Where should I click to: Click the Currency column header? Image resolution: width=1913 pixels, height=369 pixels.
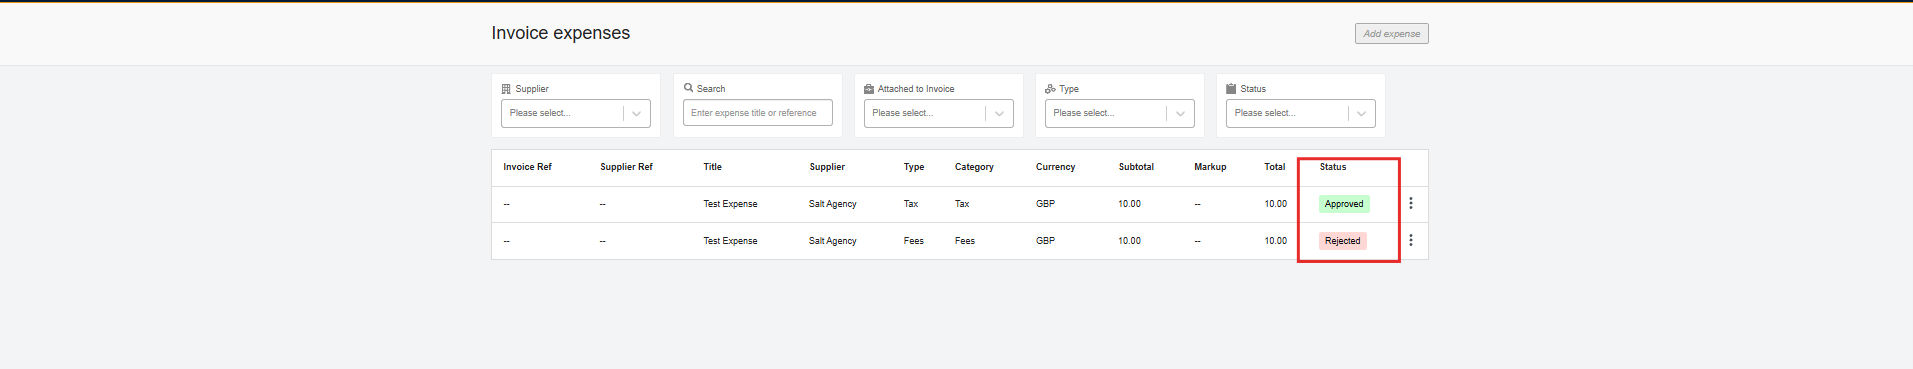click(1055, 167)
